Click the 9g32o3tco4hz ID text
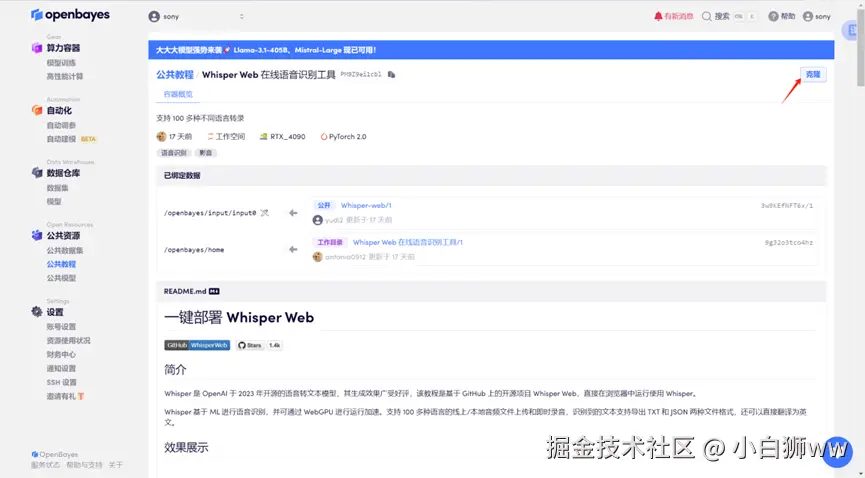This screenshot has height=478, width=865. pyautogui.click(x=789, y=242)
